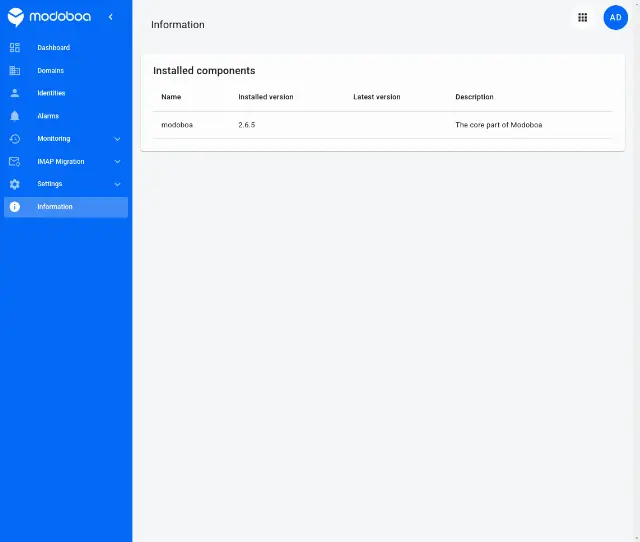The image size is (640, 542).
Task: Open the Domains menu item
Action: [x=66, y=71]
